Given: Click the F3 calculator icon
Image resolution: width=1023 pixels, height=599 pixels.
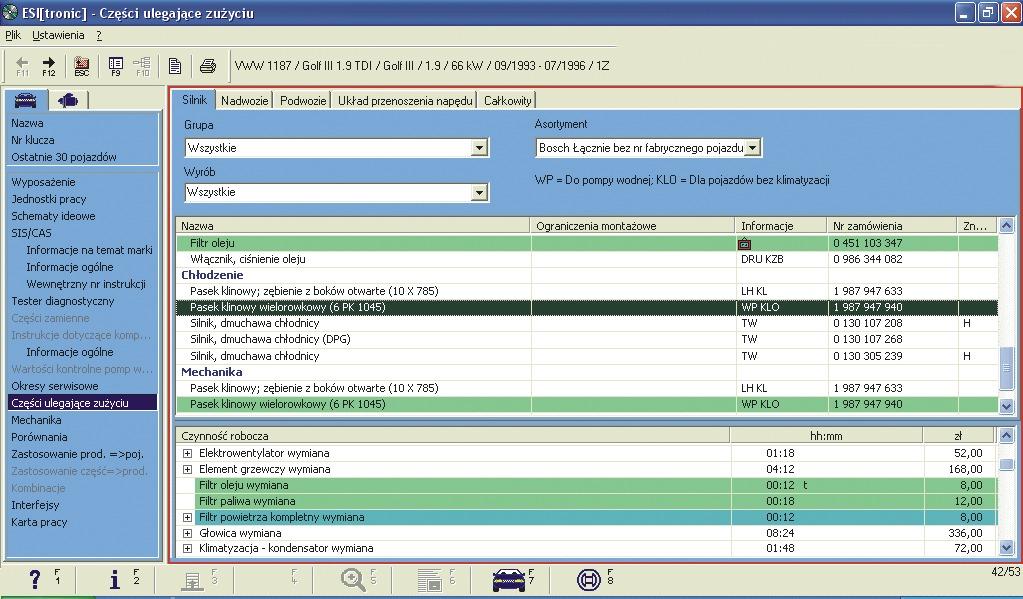Looking at the screenshot, I should click(192, 580).
